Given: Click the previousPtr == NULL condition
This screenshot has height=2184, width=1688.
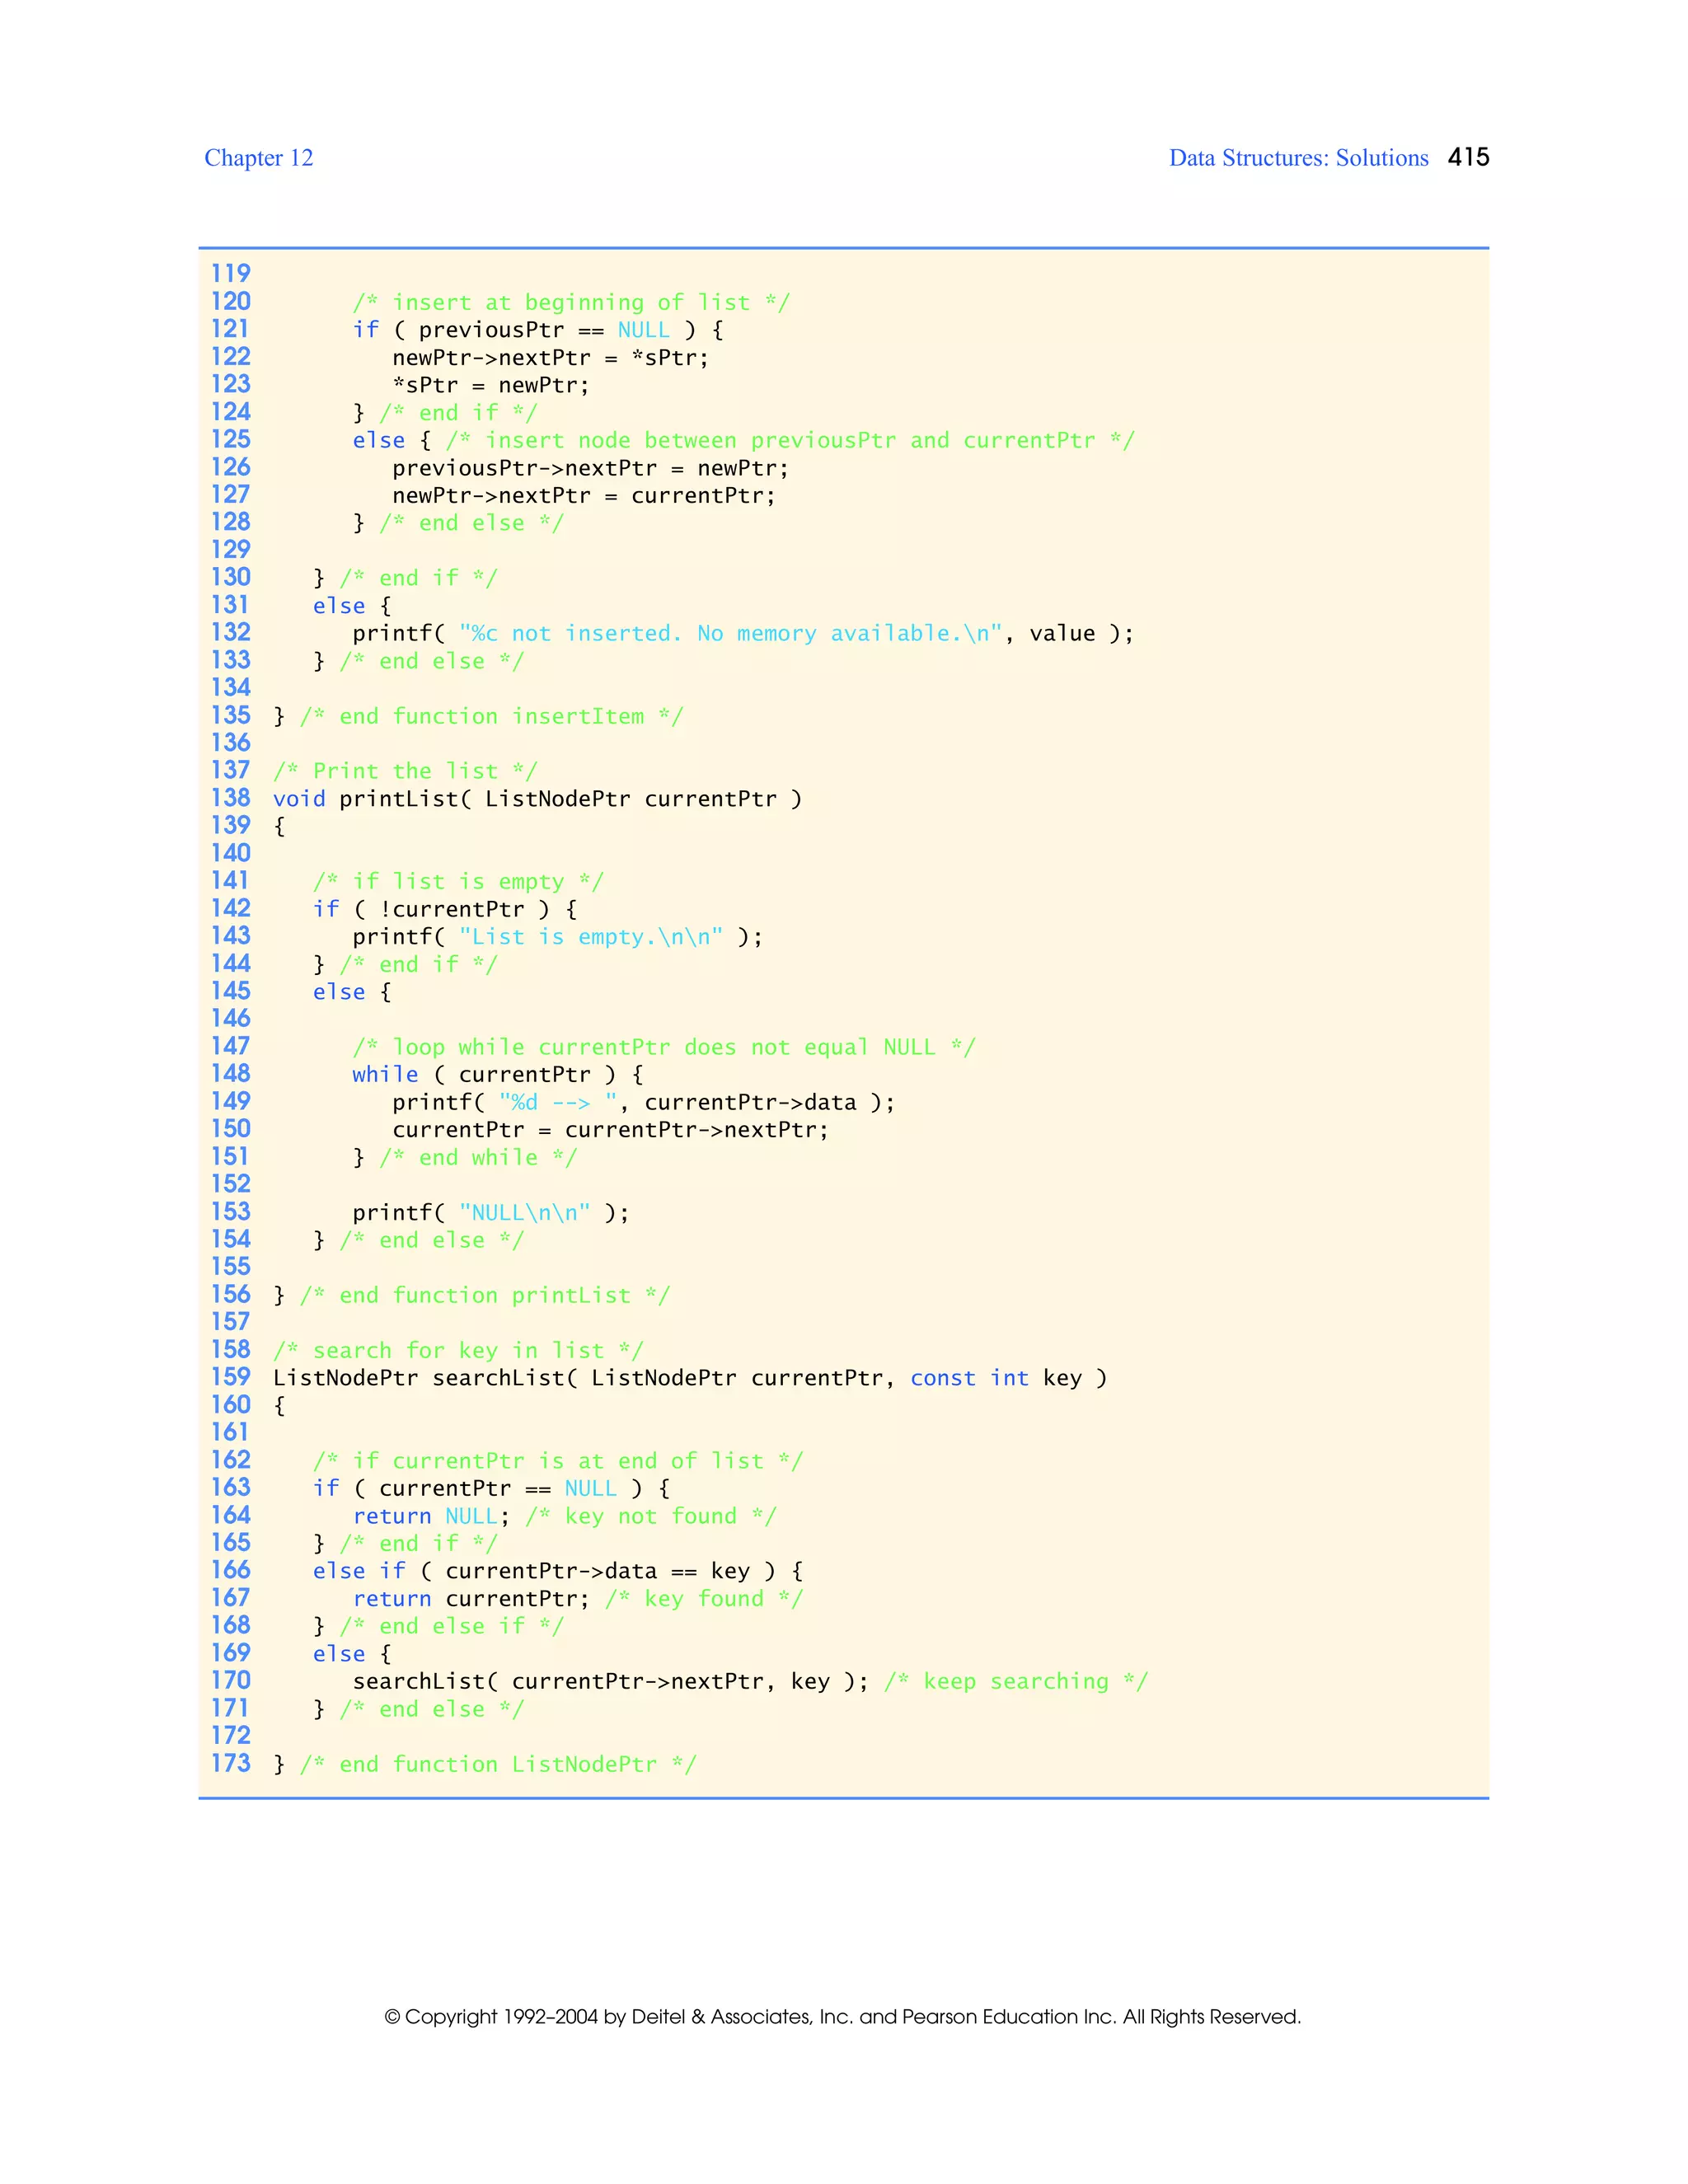Looking at the screenshot, I should [543, 330].
